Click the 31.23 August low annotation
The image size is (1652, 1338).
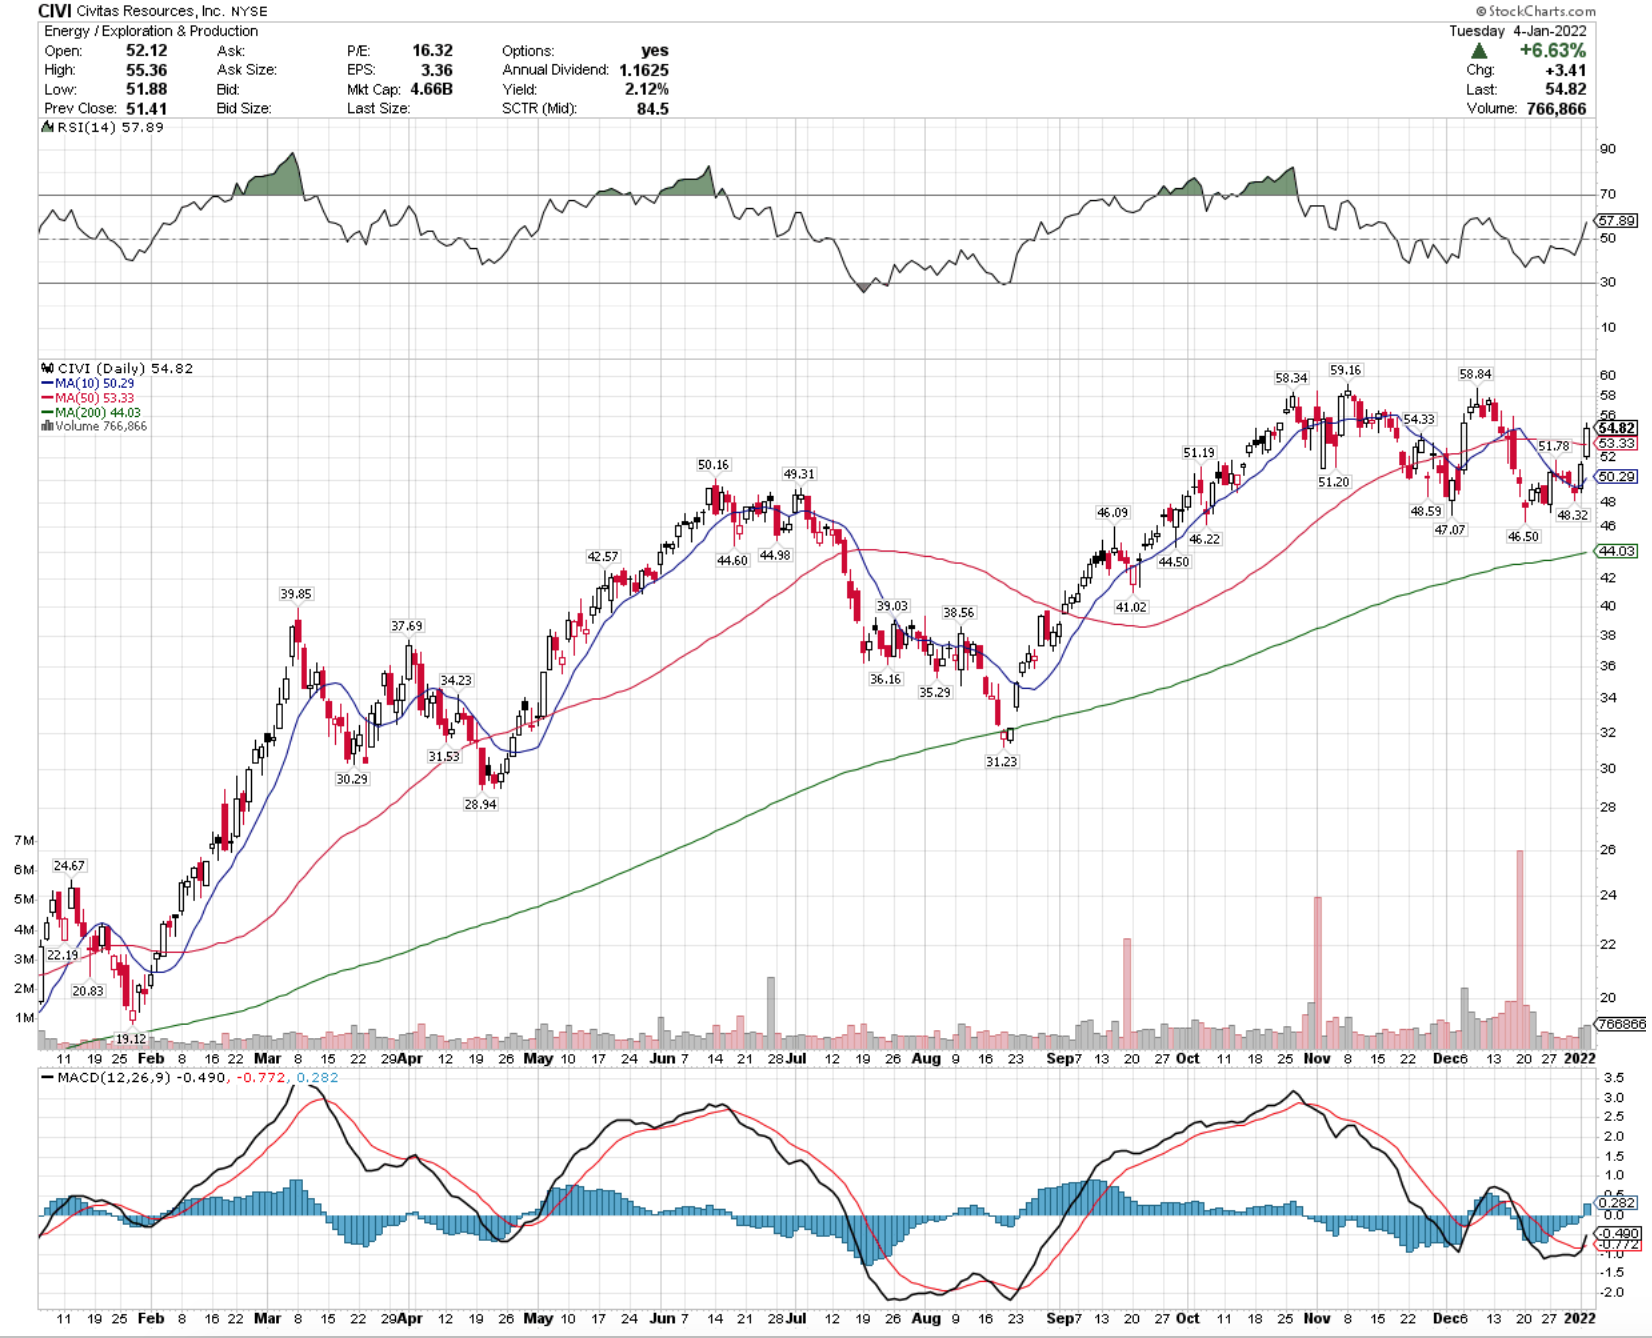click(x=1001, y=762)
